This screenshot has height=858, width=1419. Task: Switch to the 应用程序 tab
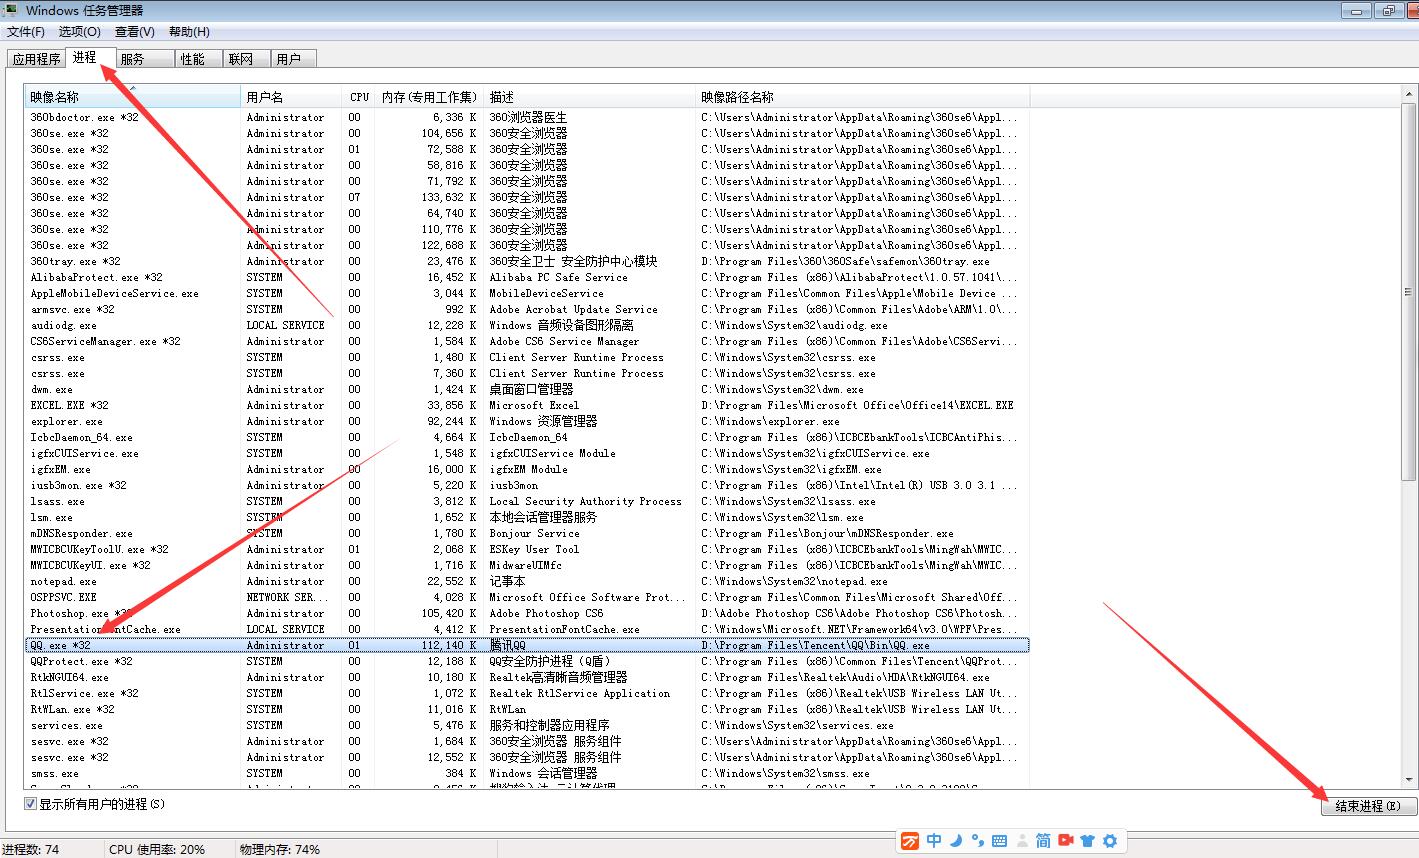[x=36, y=58]
